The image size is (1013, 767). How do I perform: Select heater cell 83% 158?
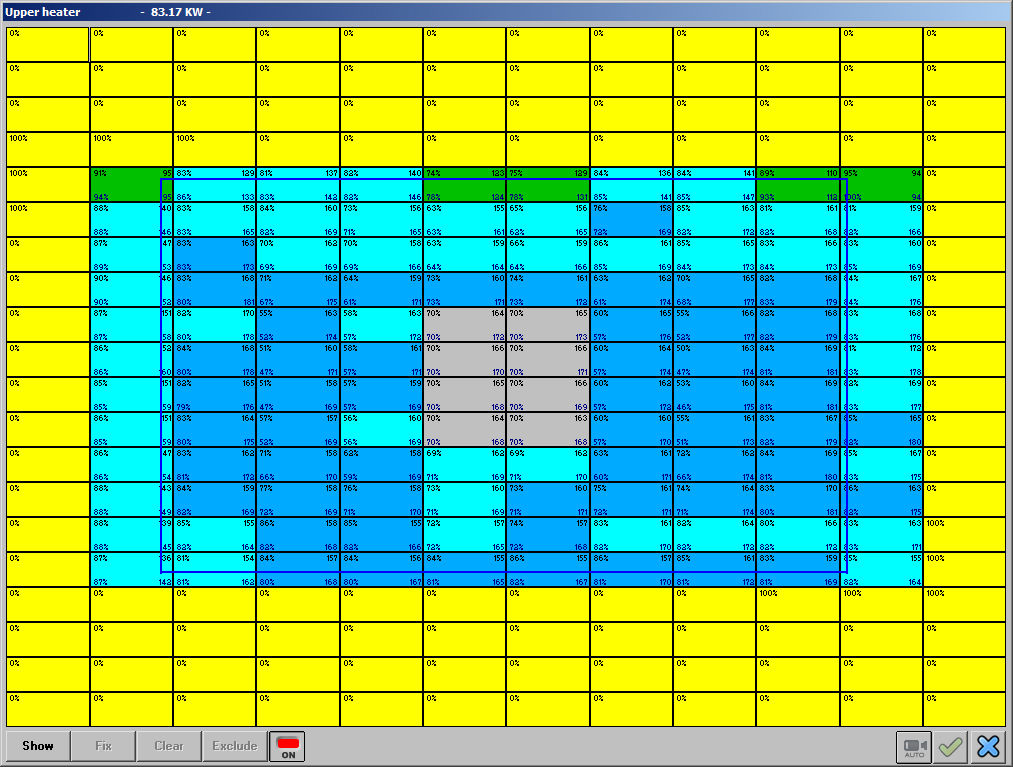(214, 220)
